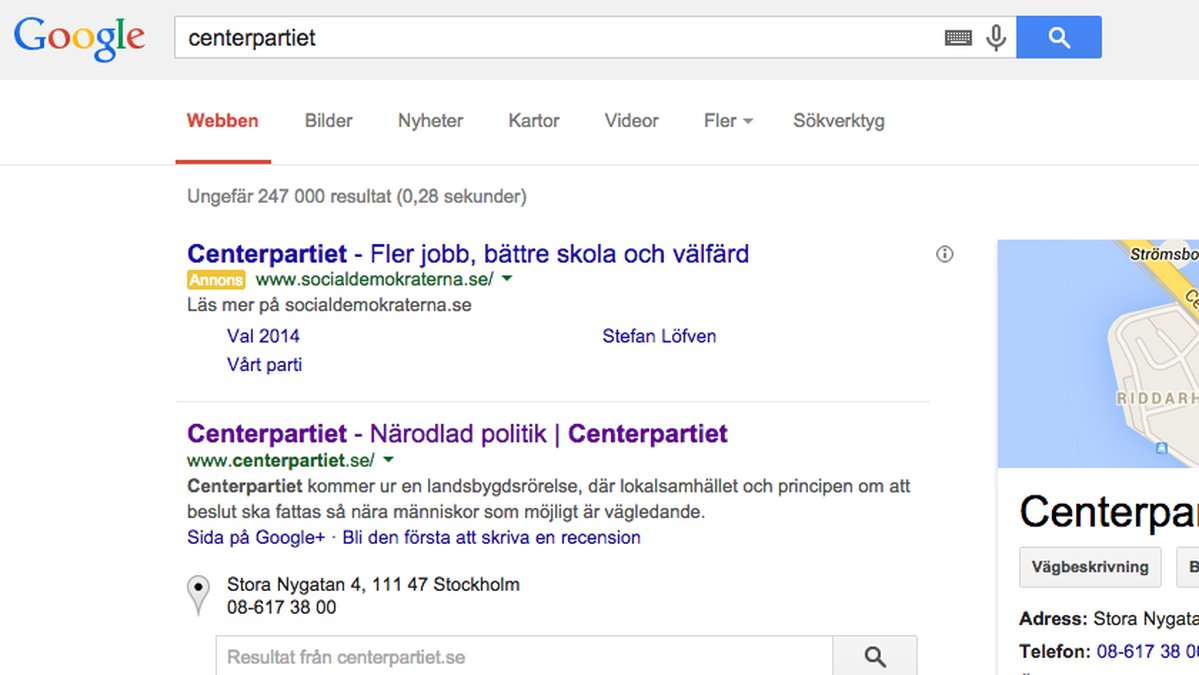Open the map thumbnail in the knowledge panel
This screenshot has height=675, width=1199.
[x=1098, y=353]
